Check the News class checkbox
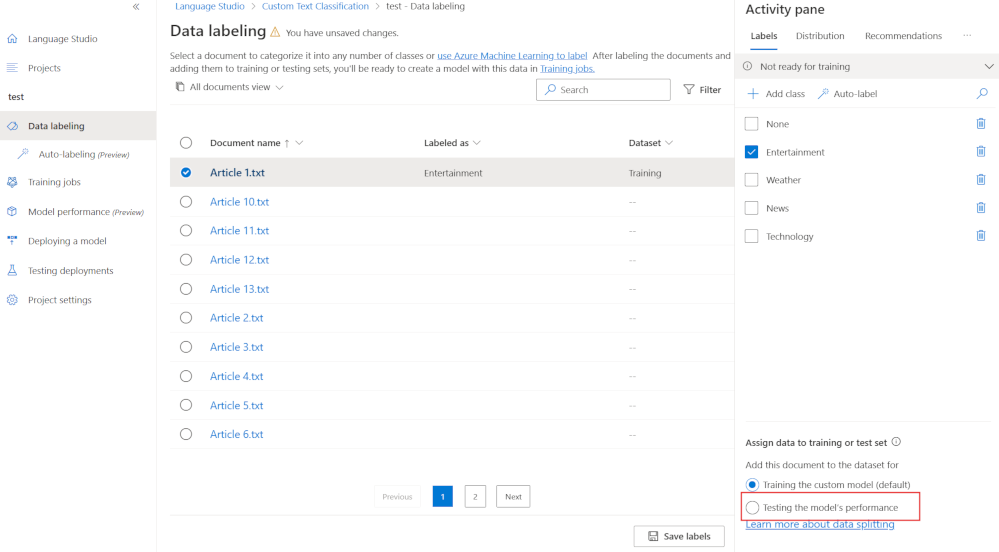Viewport: 999px width, 552px height. pos(752,208)
